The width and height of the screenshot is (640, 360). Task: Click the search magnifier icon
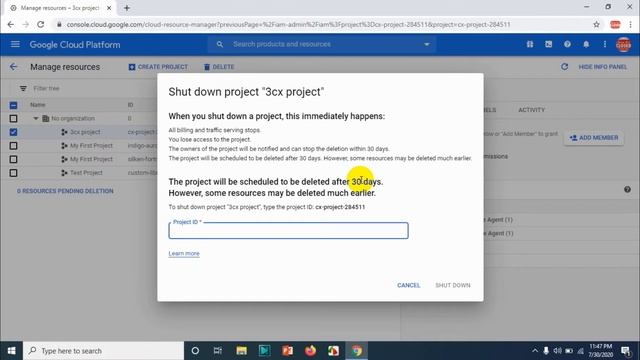[x=220, y=44]
